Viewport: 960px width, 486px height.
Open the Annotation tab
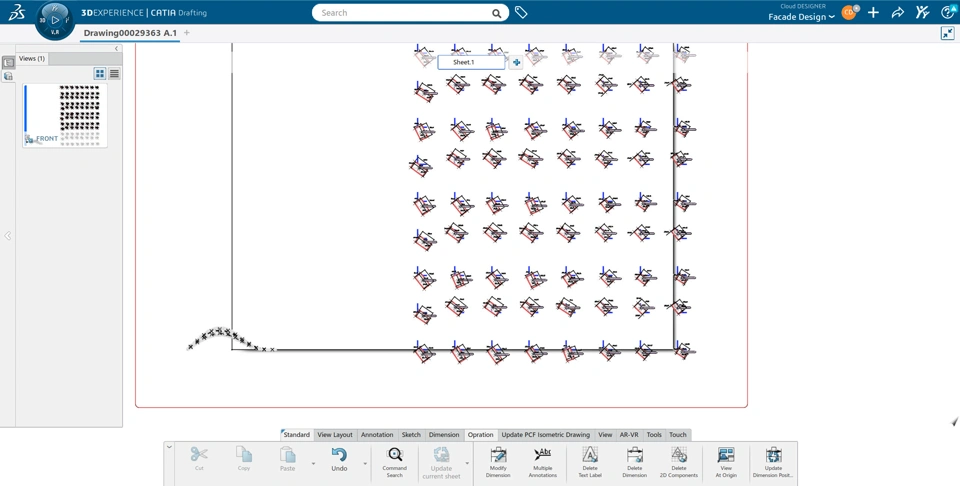(x=377, y=435)
